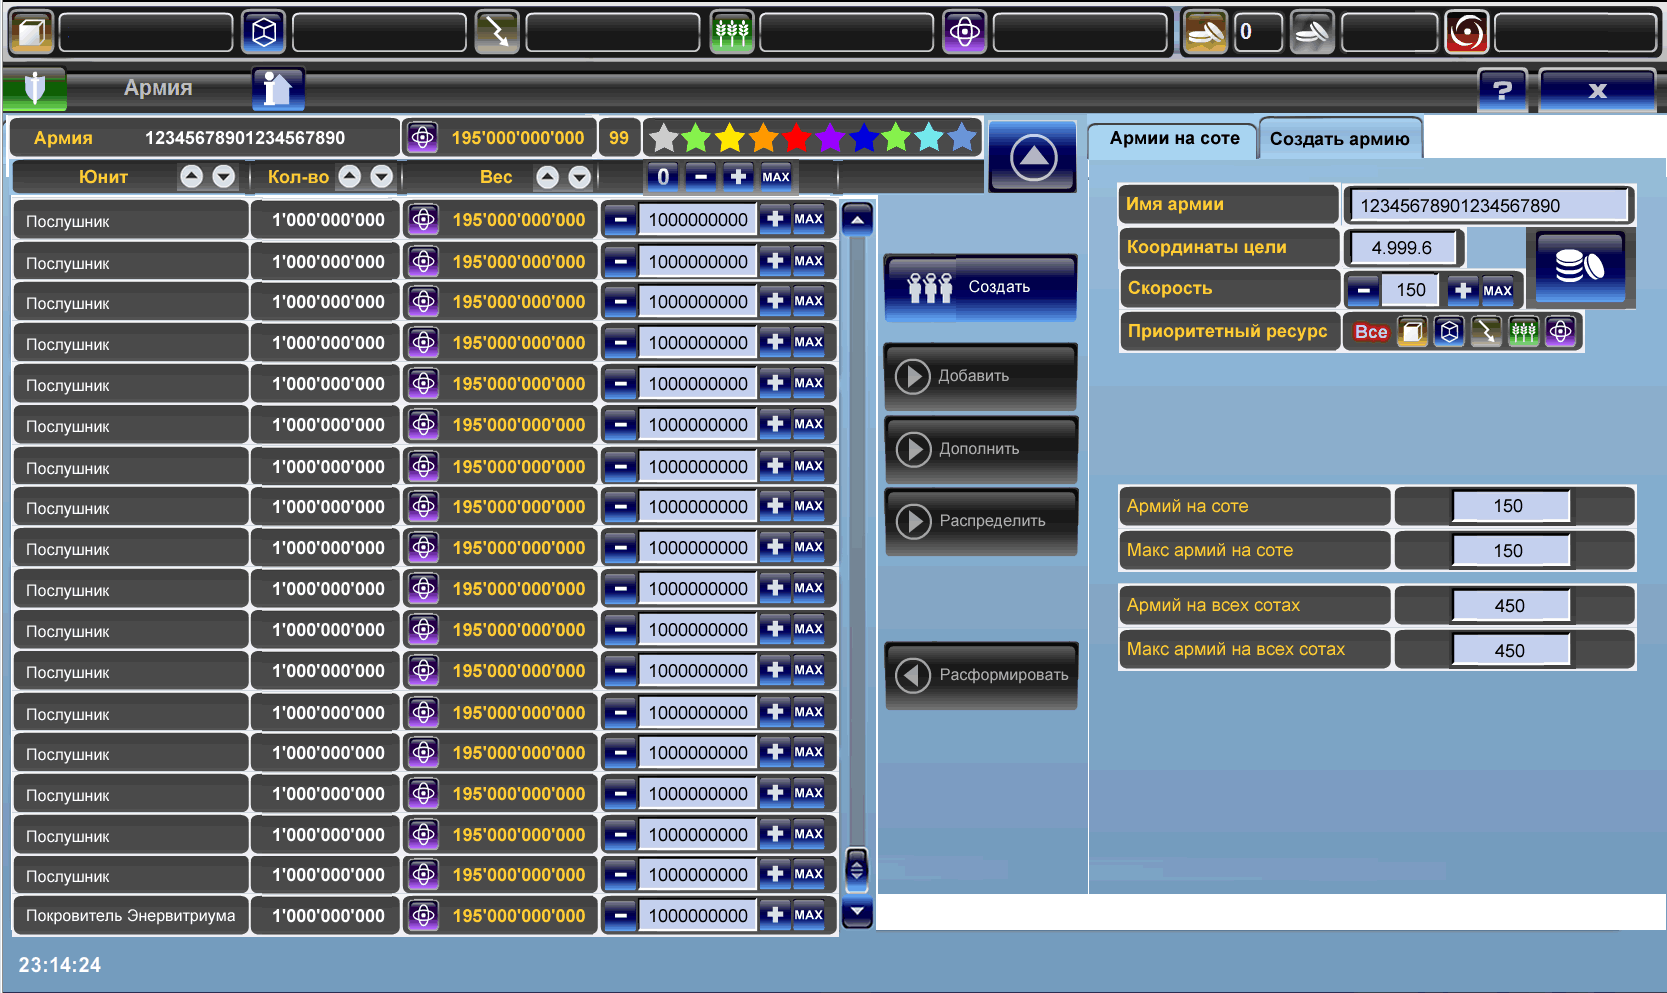The width and height of the screenshot is (1667, 993).
Task: Click the Имя армии input field
Action: coord(1488,206)
